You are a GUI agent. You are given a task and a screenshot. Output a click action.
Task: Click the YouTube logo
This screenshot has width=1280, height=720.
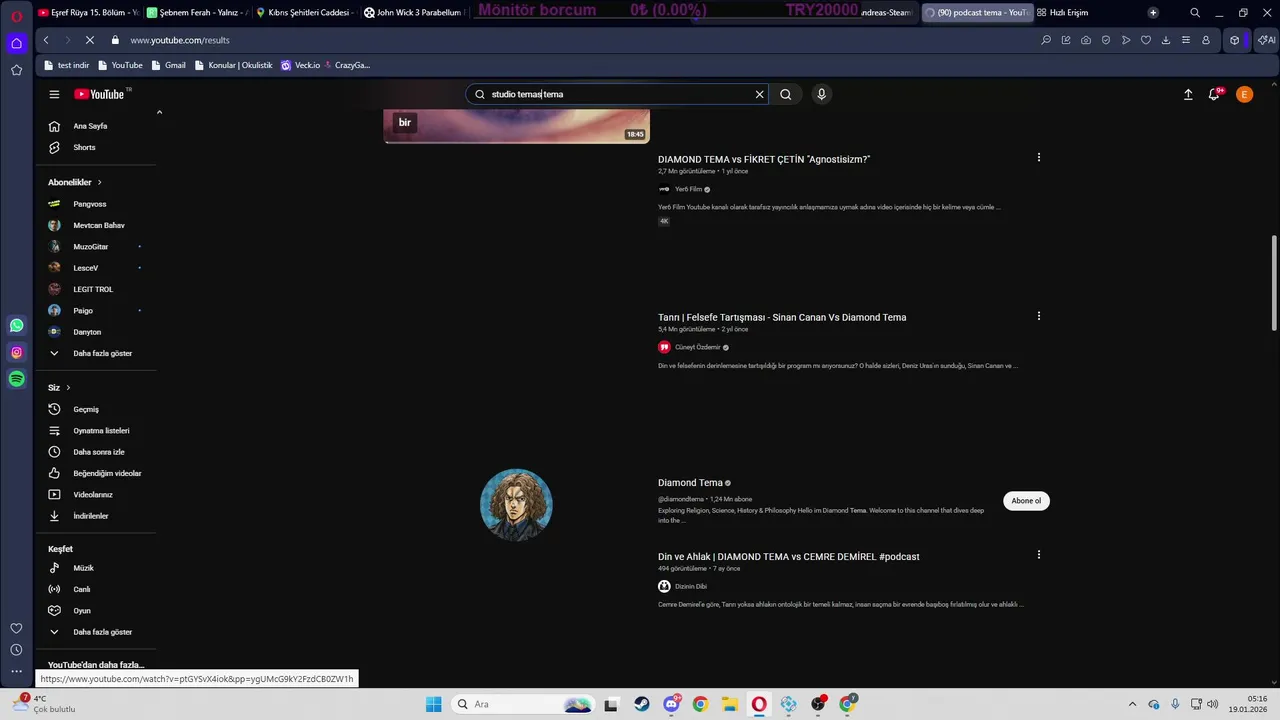pyautogui.click(x=99, y=94)
